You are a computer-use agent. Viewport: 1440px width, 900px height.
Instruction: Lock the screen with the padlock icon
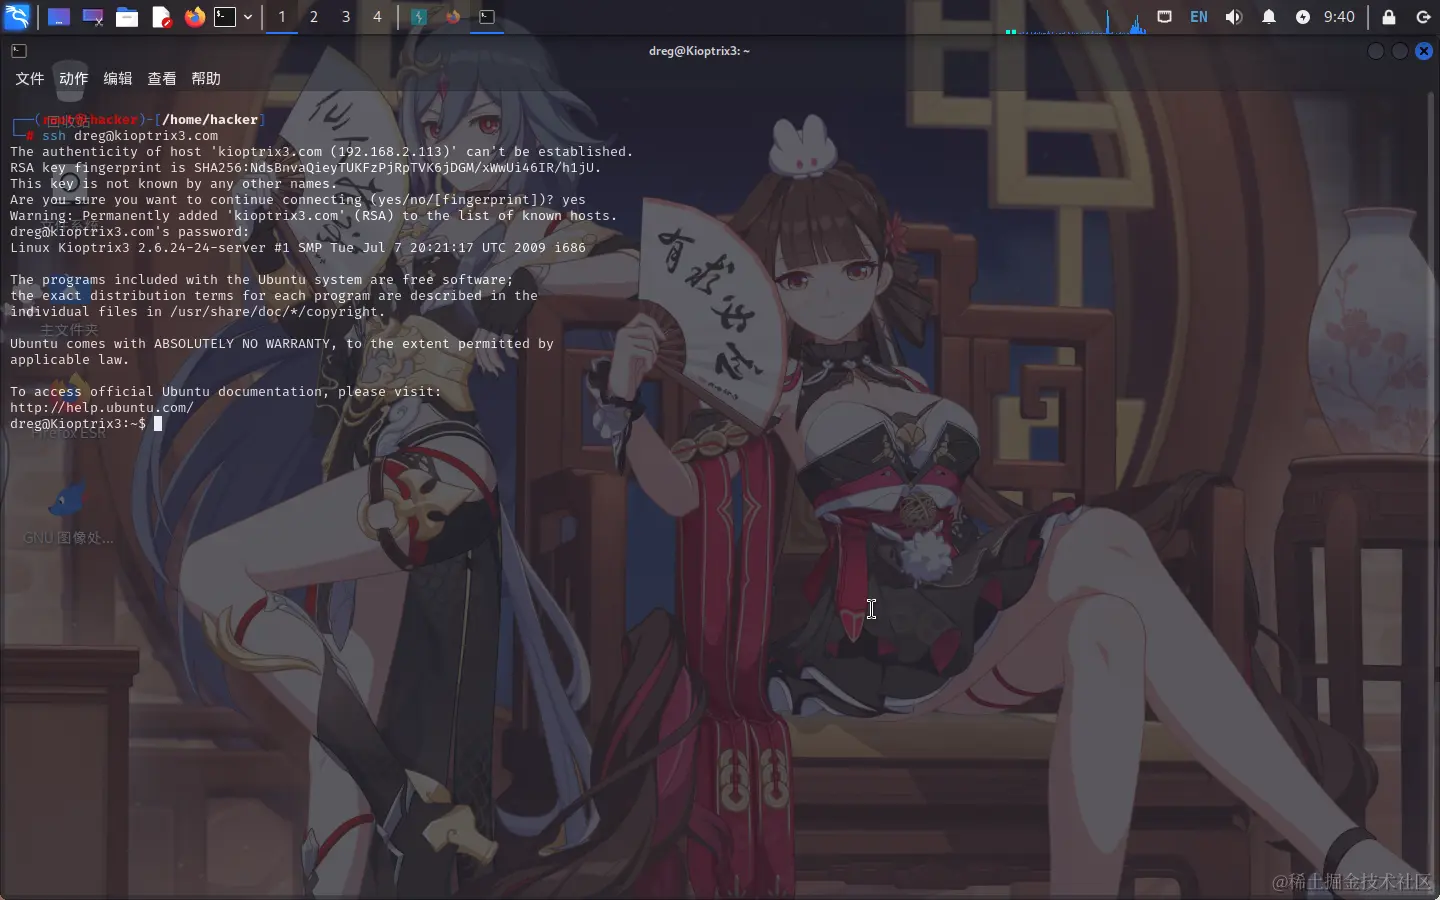(x=1389, y=17)
